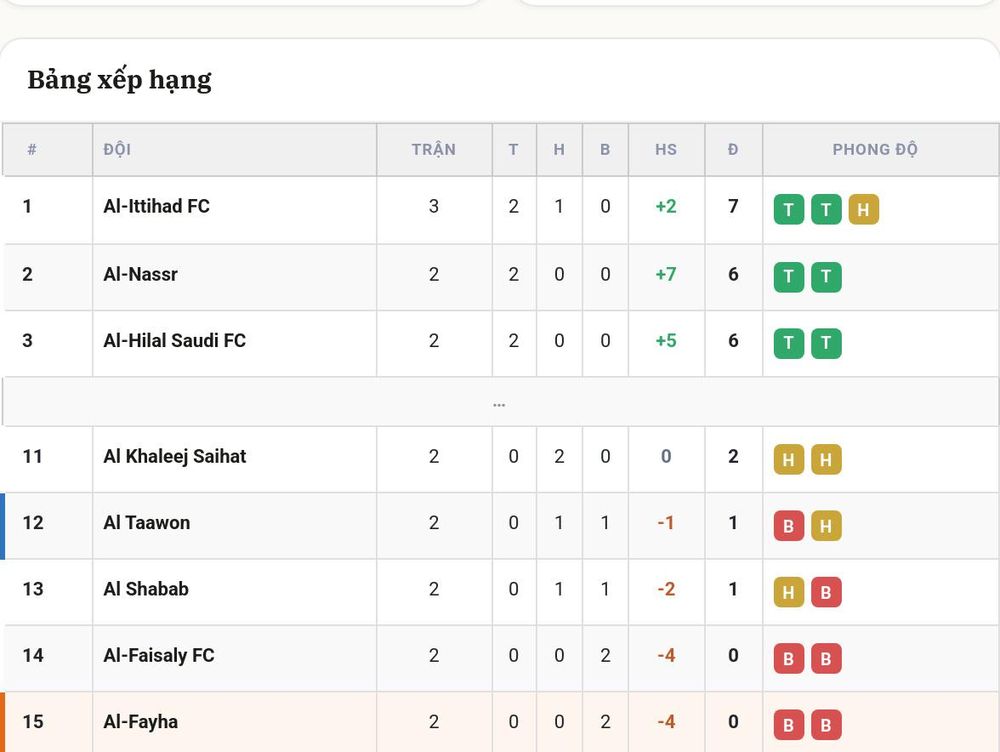Image resolution: width=1000 pixels, height=752 pixels.
Task: Click Al-Faisaly FC's first red B badge
Action: [789, 658]
